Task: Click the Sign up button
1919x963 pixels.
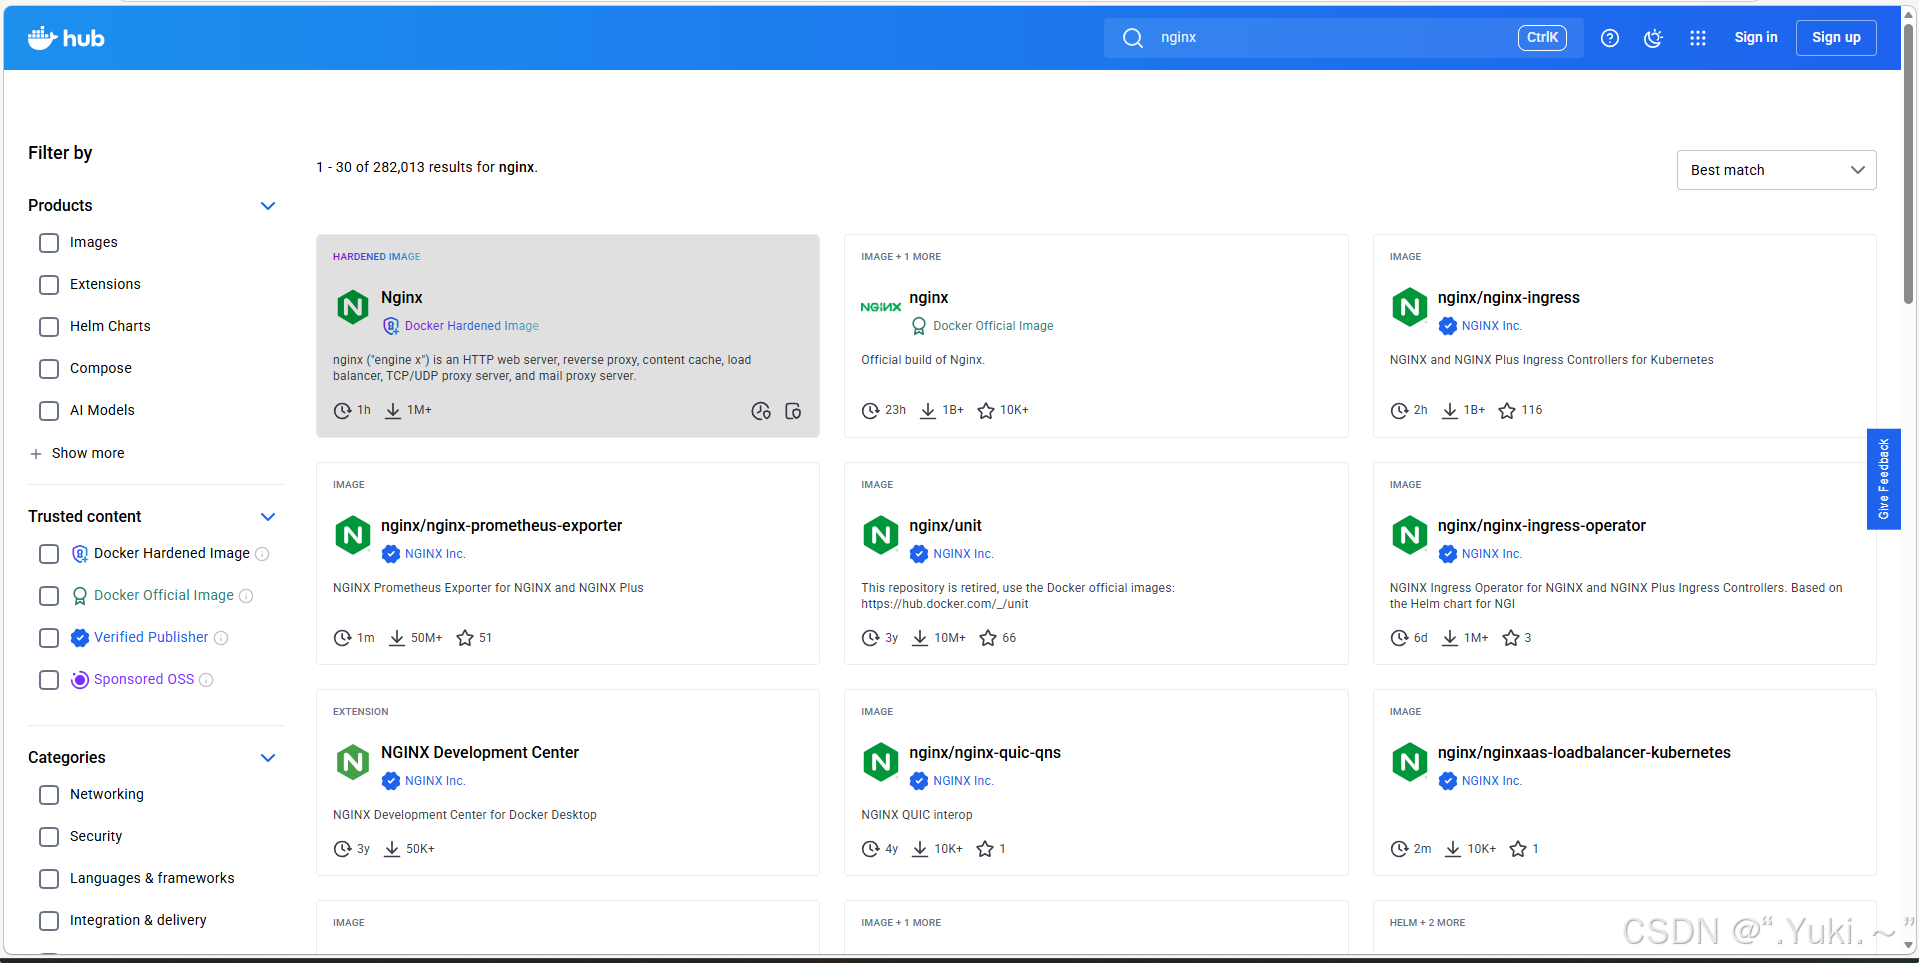Action: [1836, 38]
